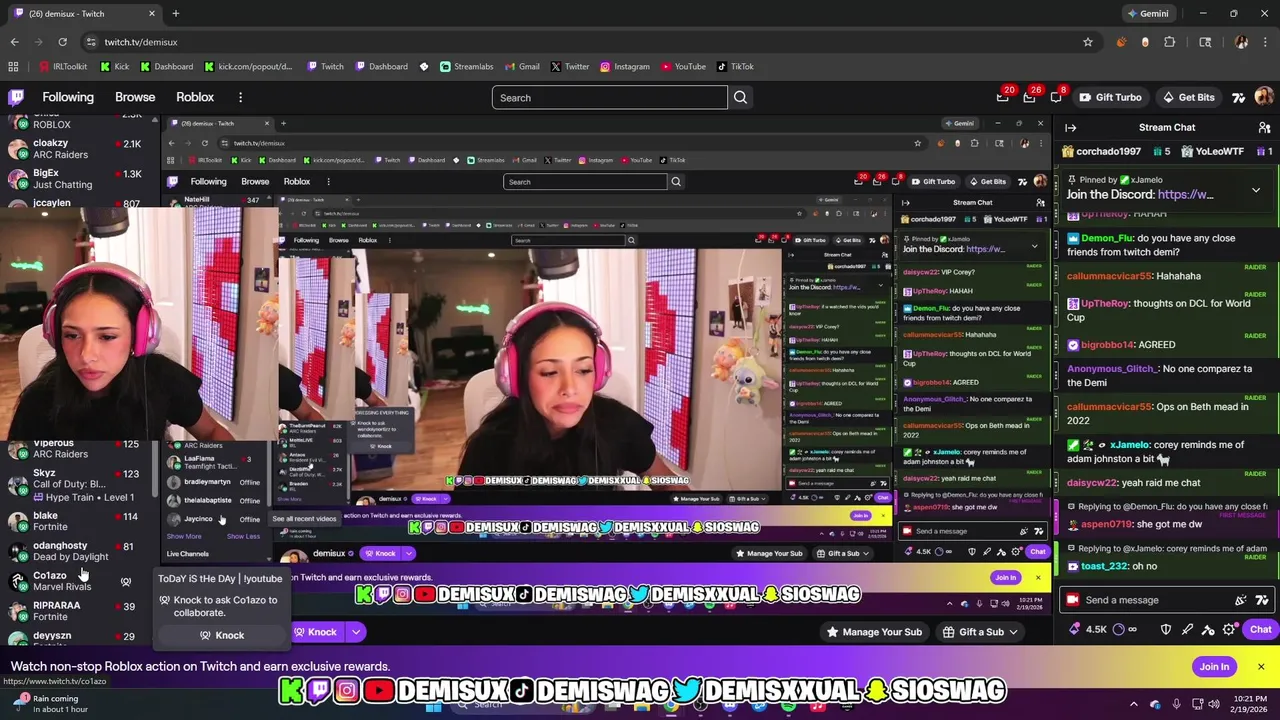The image size is (1280, 720).
Task: Bookmark this page with star icon
Action: tap(1088, 42)
